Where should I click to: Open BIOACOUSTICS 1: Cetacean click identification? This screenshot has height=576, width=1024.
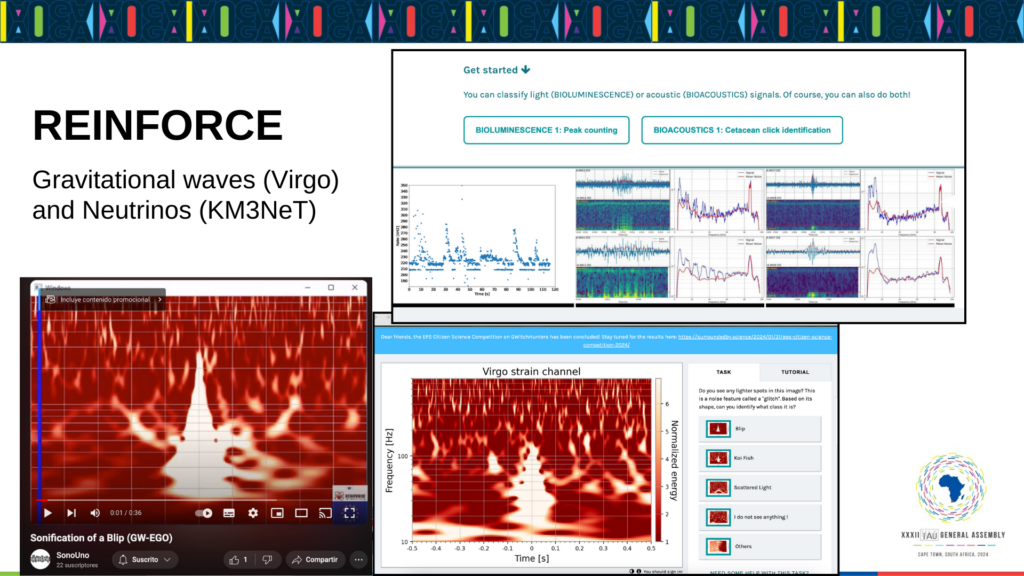742,130
